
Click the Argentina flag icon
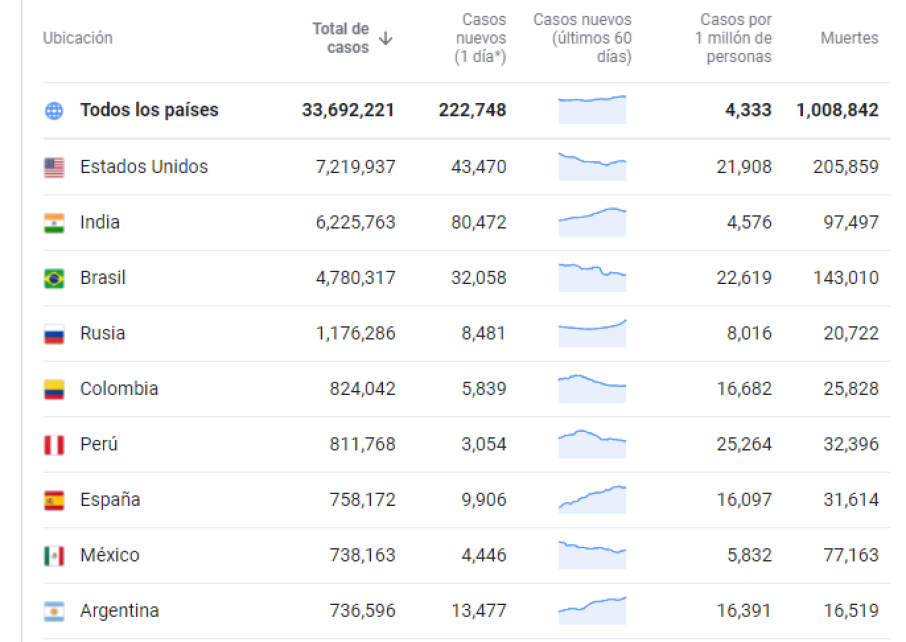click(54, 611)
